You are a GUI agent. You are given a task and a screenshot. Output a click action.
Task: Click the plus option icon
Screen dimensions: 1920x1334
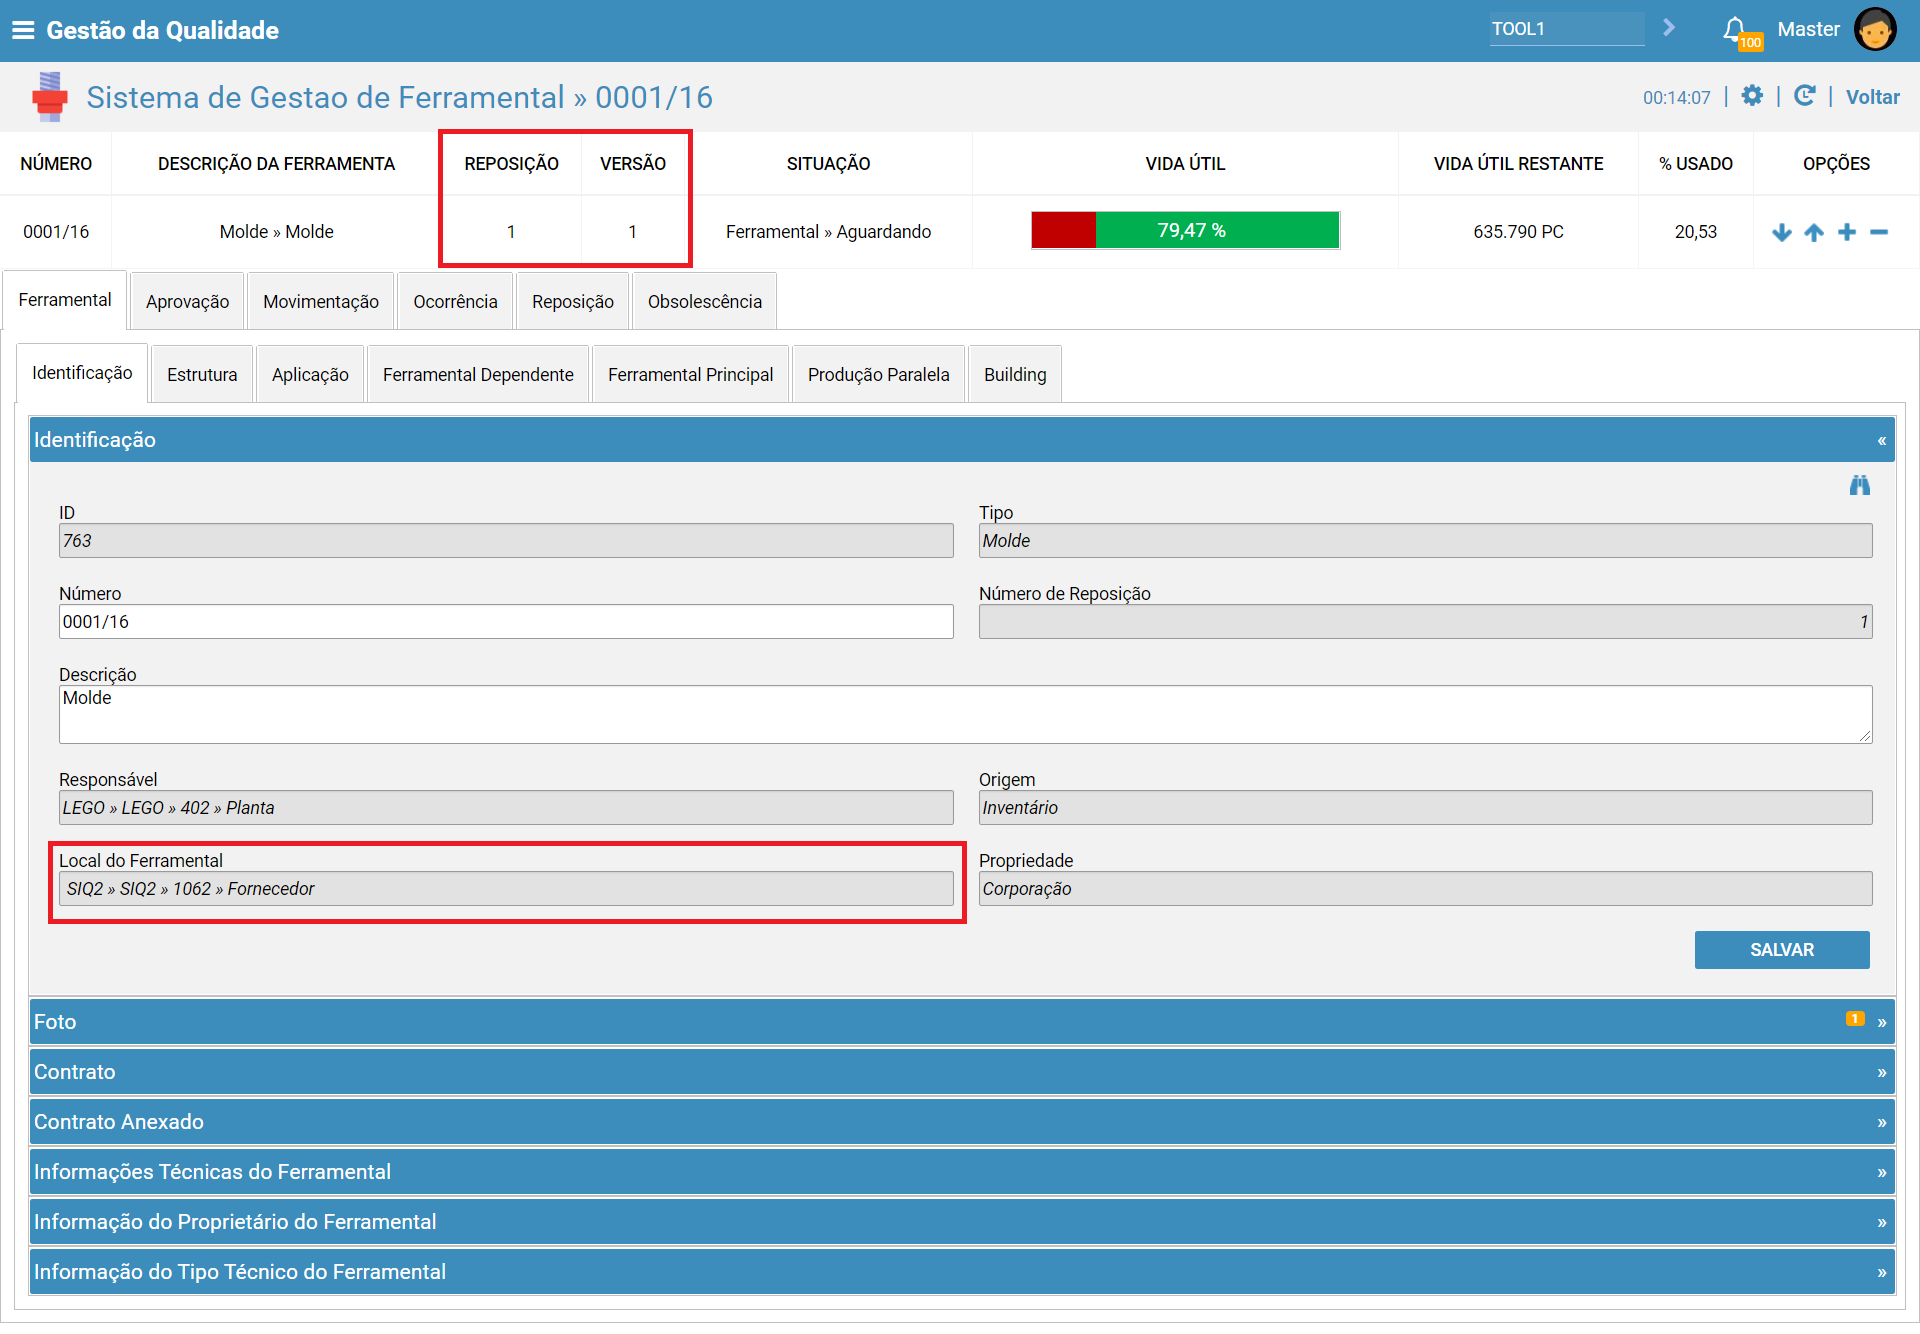pos(1847,232)
